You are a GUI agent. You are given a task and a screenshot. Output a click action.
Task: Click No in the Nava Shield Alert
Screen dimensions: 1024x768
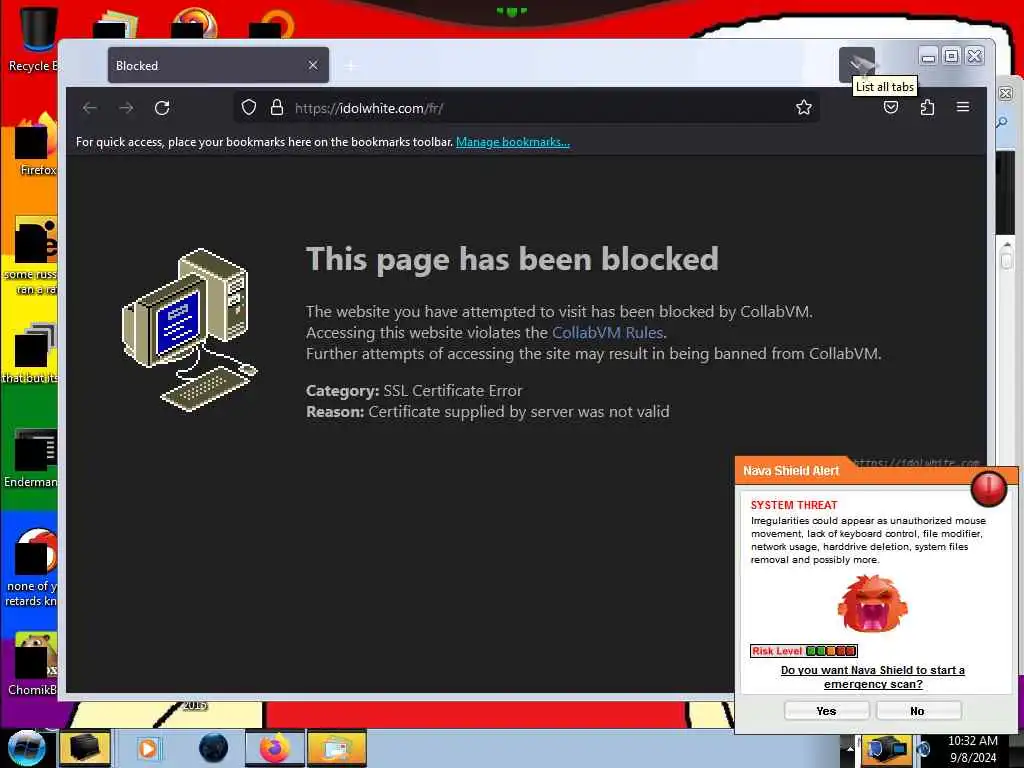(x=918, y=711)
